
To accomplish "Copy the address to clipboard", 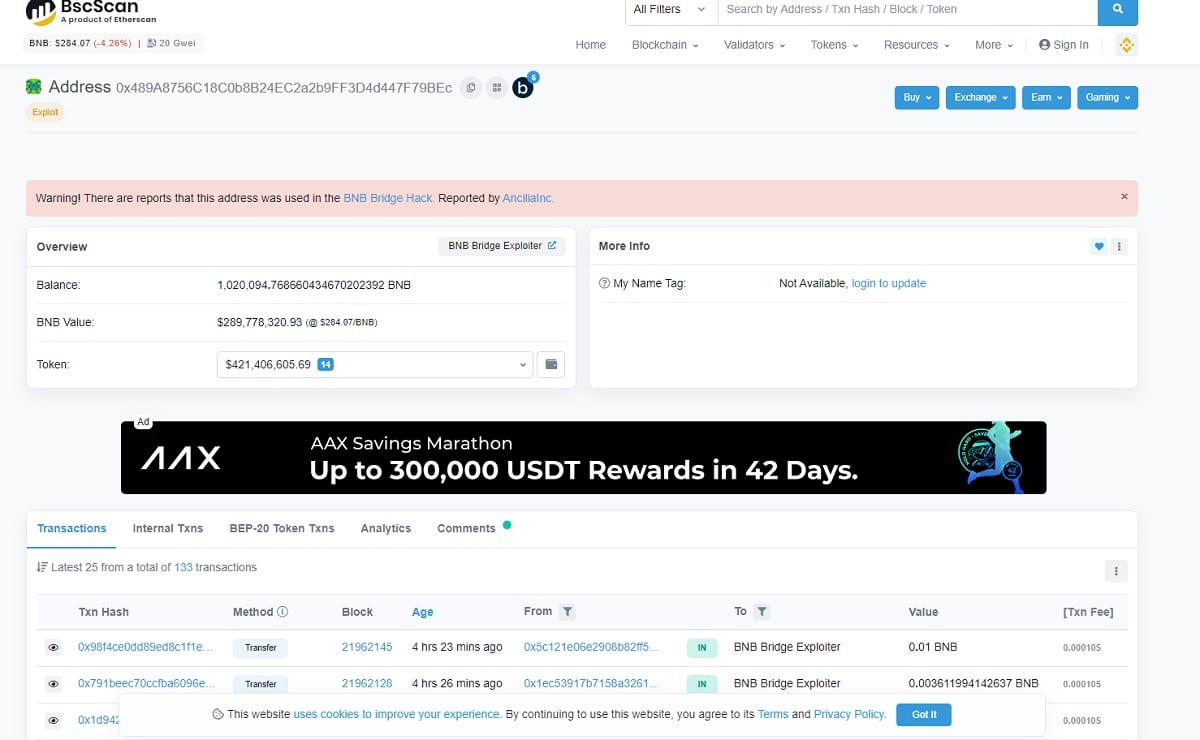I will click(471, 88).
